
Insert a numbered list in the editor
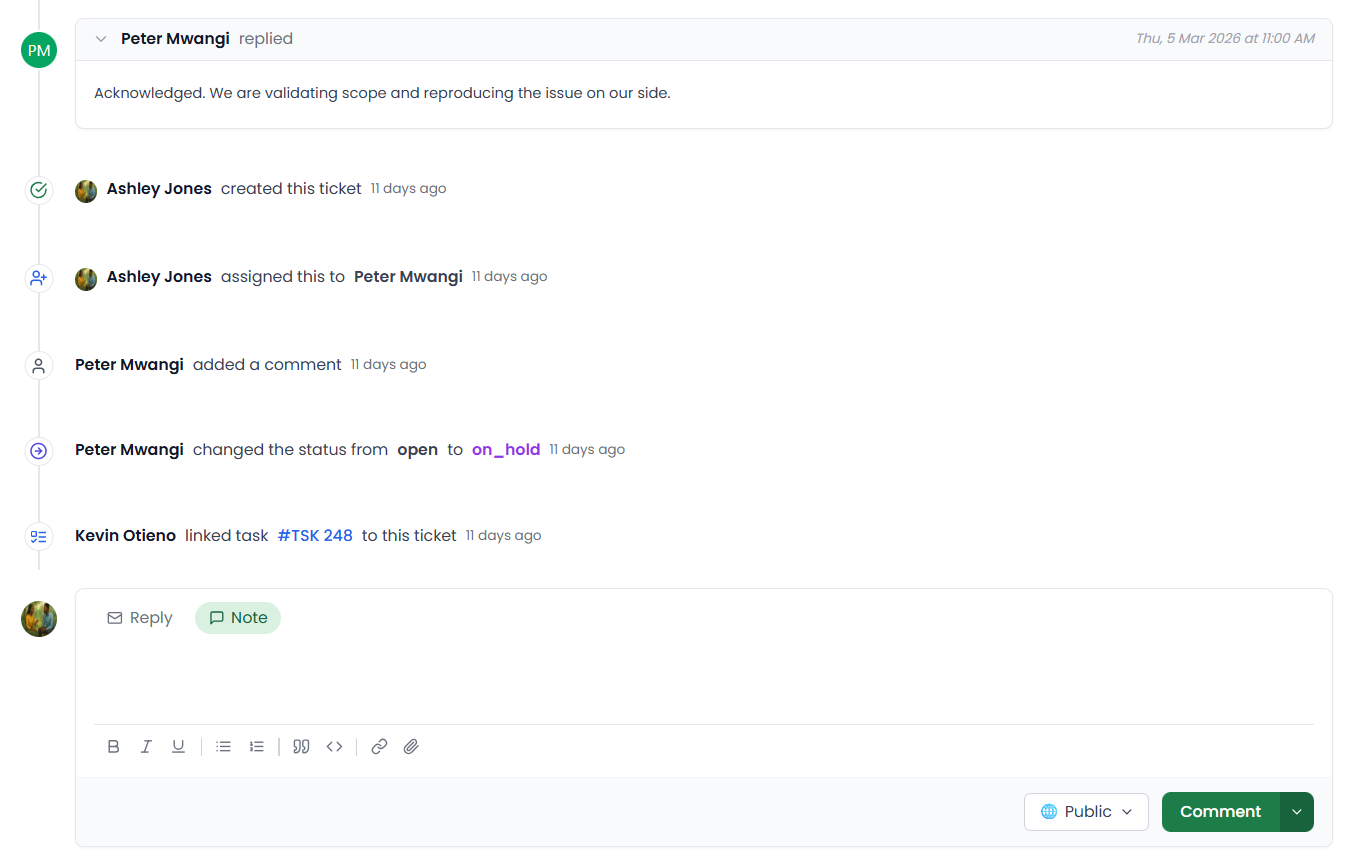coord(257,746)
